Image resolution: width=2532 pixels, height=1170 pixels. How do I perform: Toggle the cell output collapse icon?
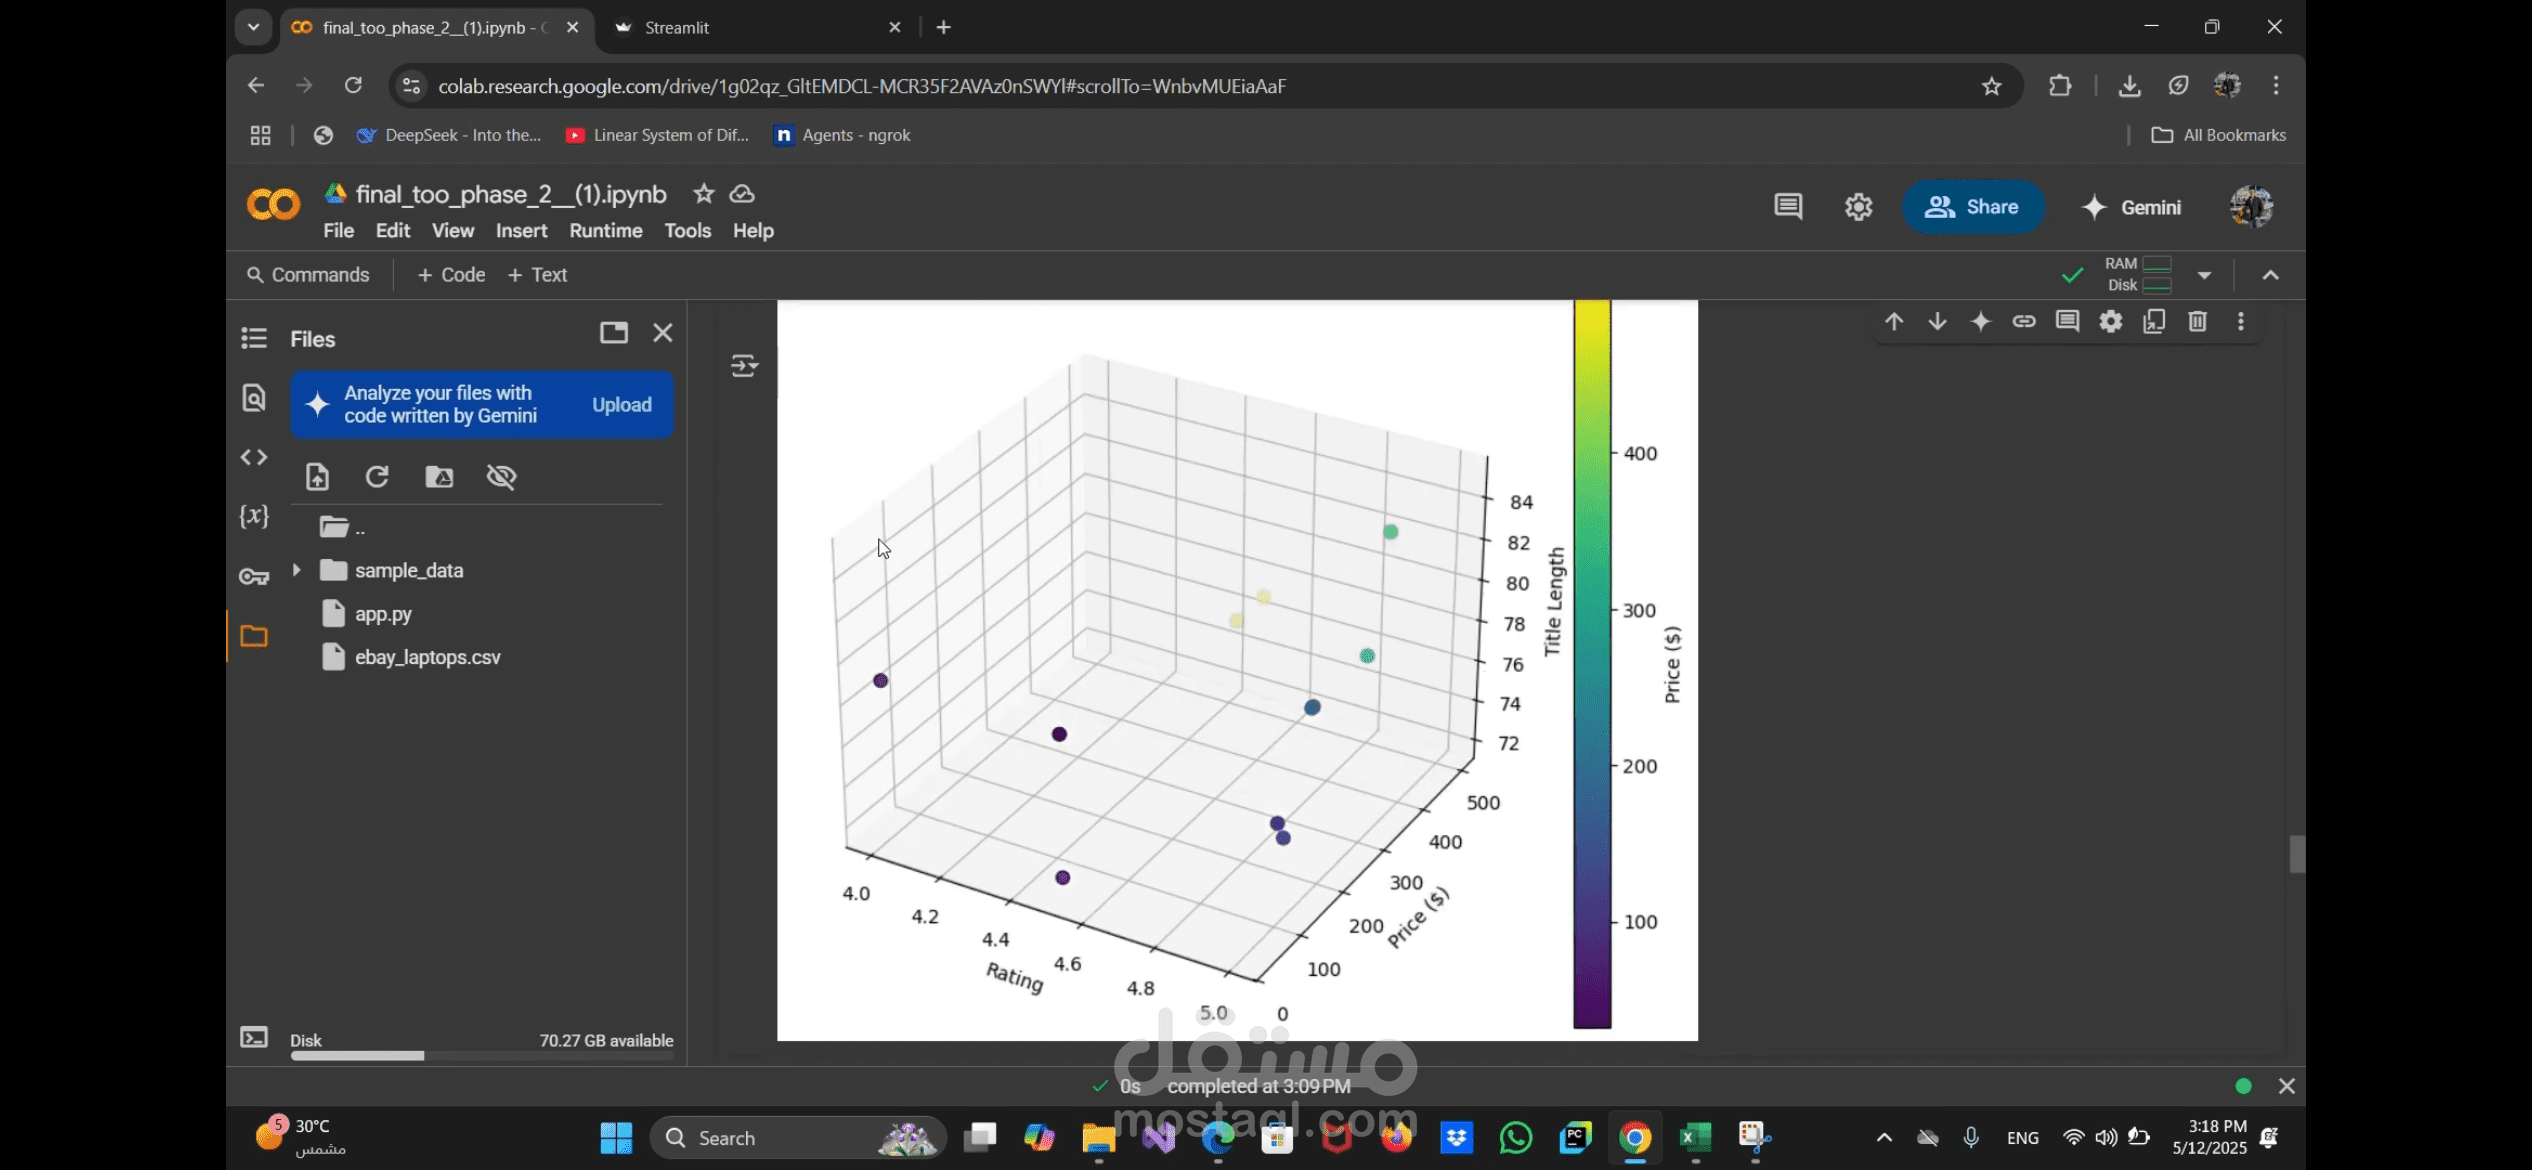click(x=744, y=366)
